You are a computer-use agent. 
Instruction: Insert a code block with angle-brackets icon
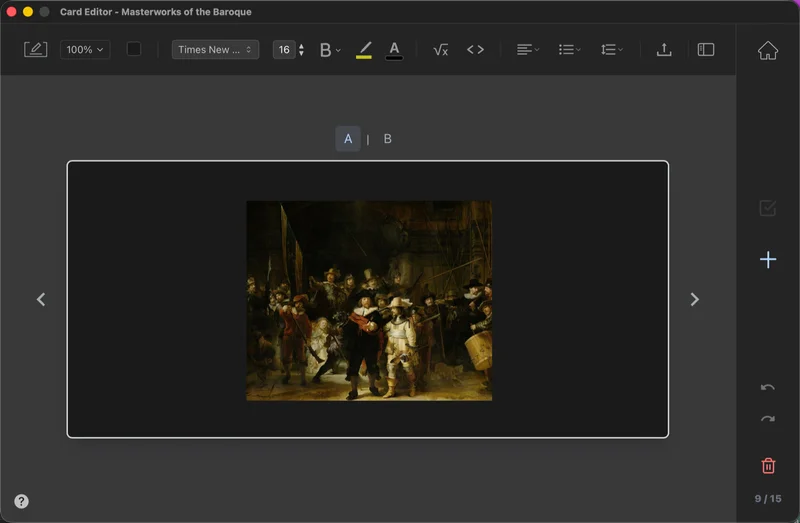476,49
